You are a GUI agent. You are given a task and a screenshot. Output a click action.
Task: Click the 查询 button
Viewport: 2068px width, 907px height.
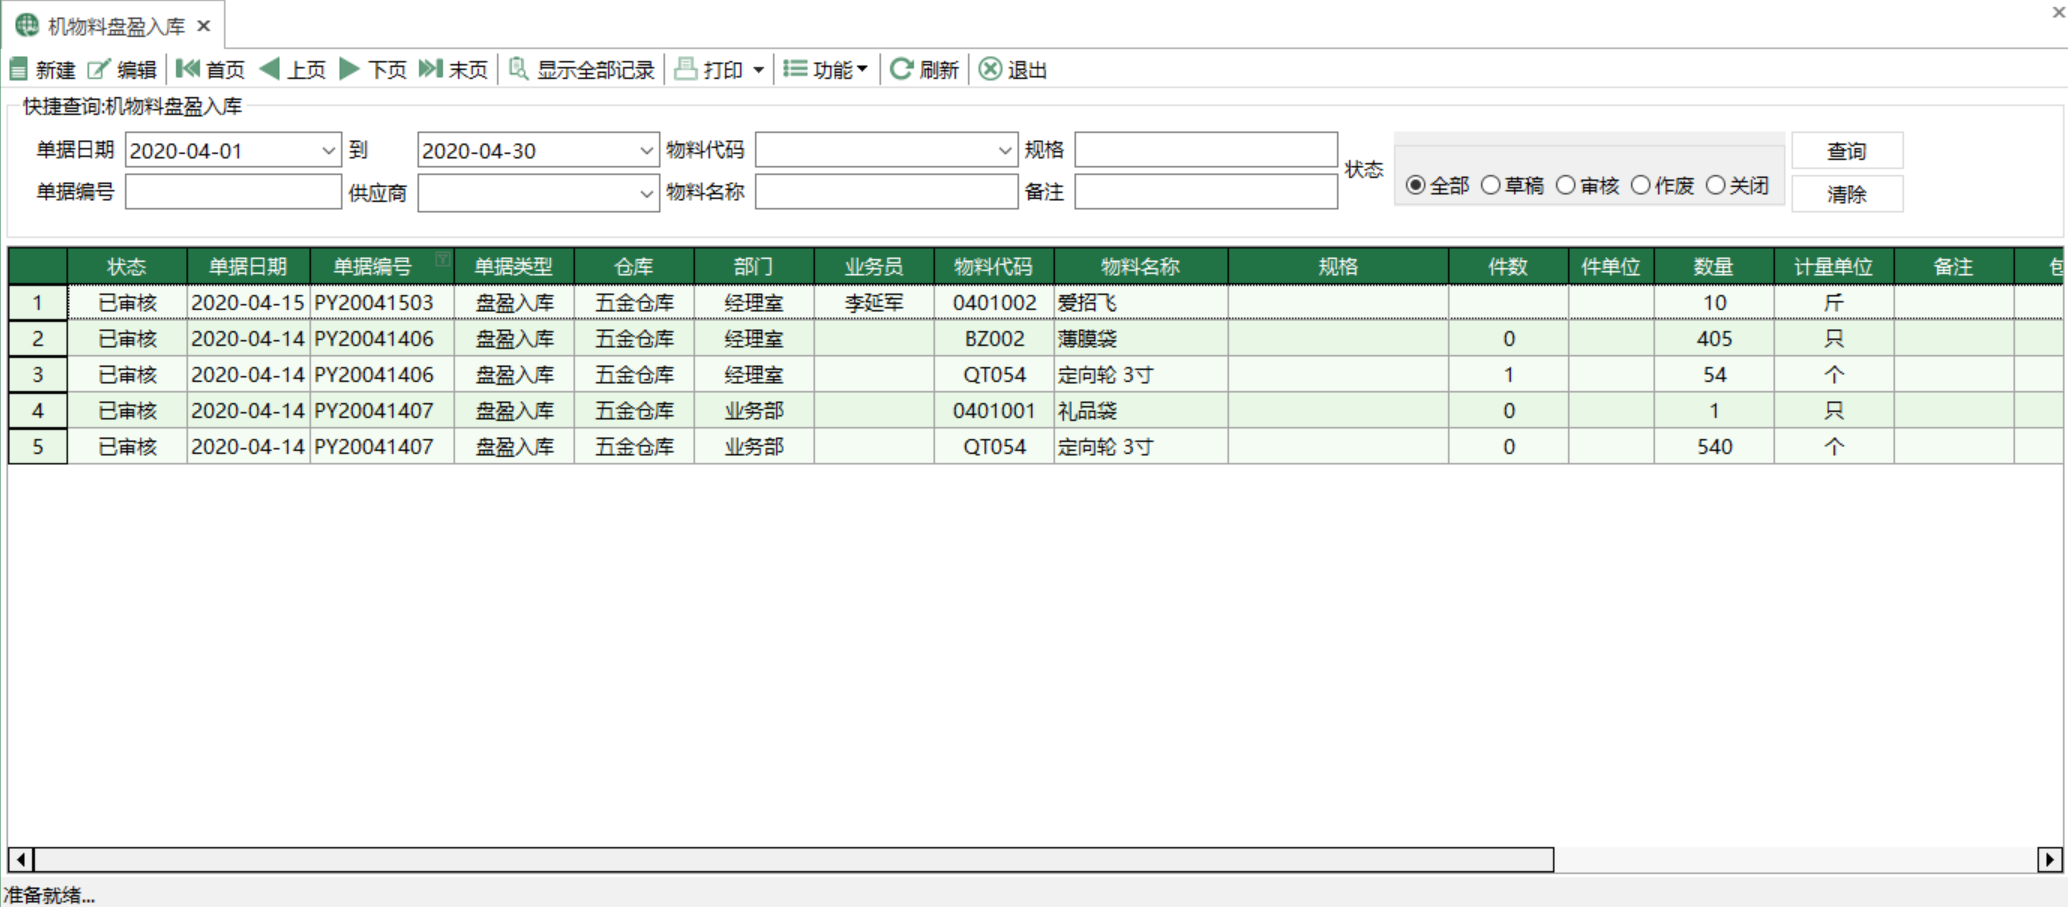(x=1847, y=151)
